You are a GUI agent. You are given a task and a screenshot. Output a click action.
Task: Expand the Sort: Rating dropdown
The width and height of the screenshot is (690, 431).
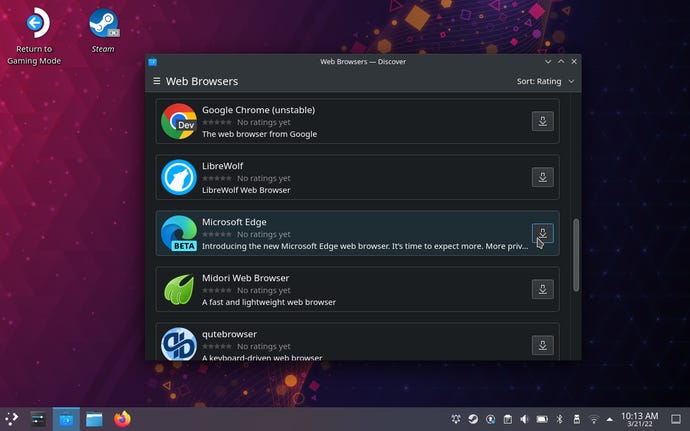545,81
